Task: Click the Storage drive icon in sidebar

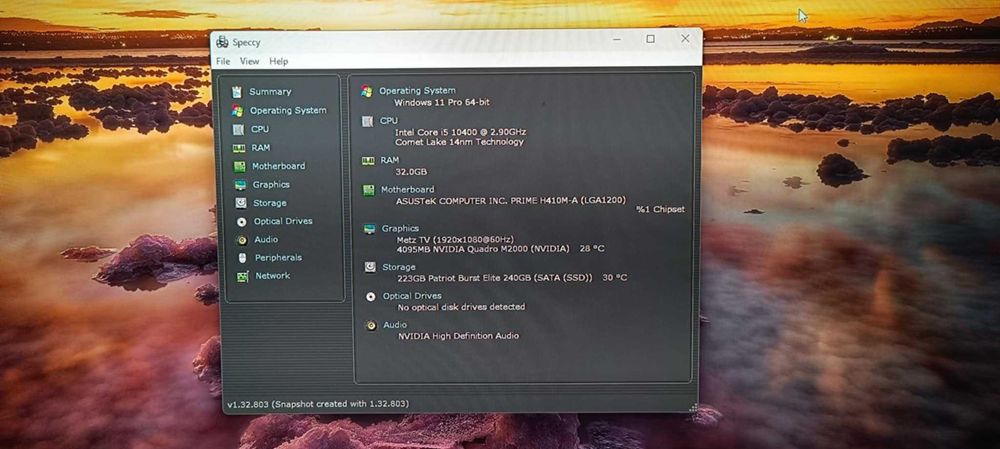Action: pyautogui.click(x=241, y=203)
